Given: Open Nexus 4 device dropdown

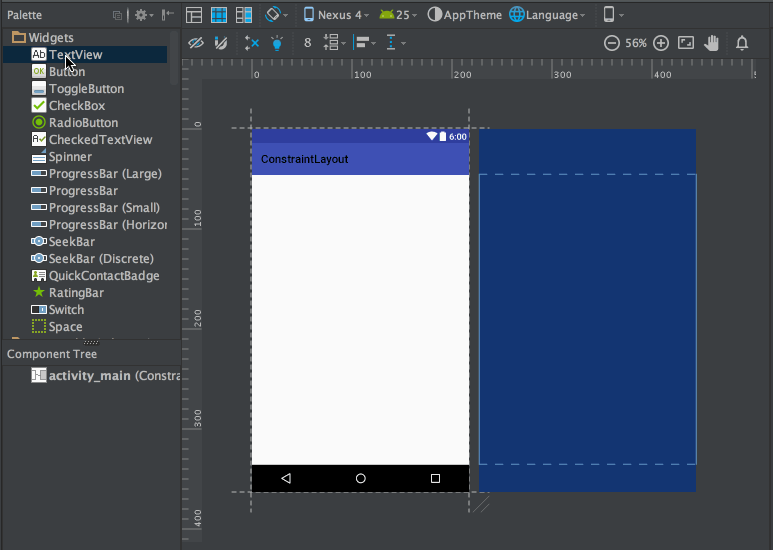Looking at the screenshot, I should tap(336, 15).
